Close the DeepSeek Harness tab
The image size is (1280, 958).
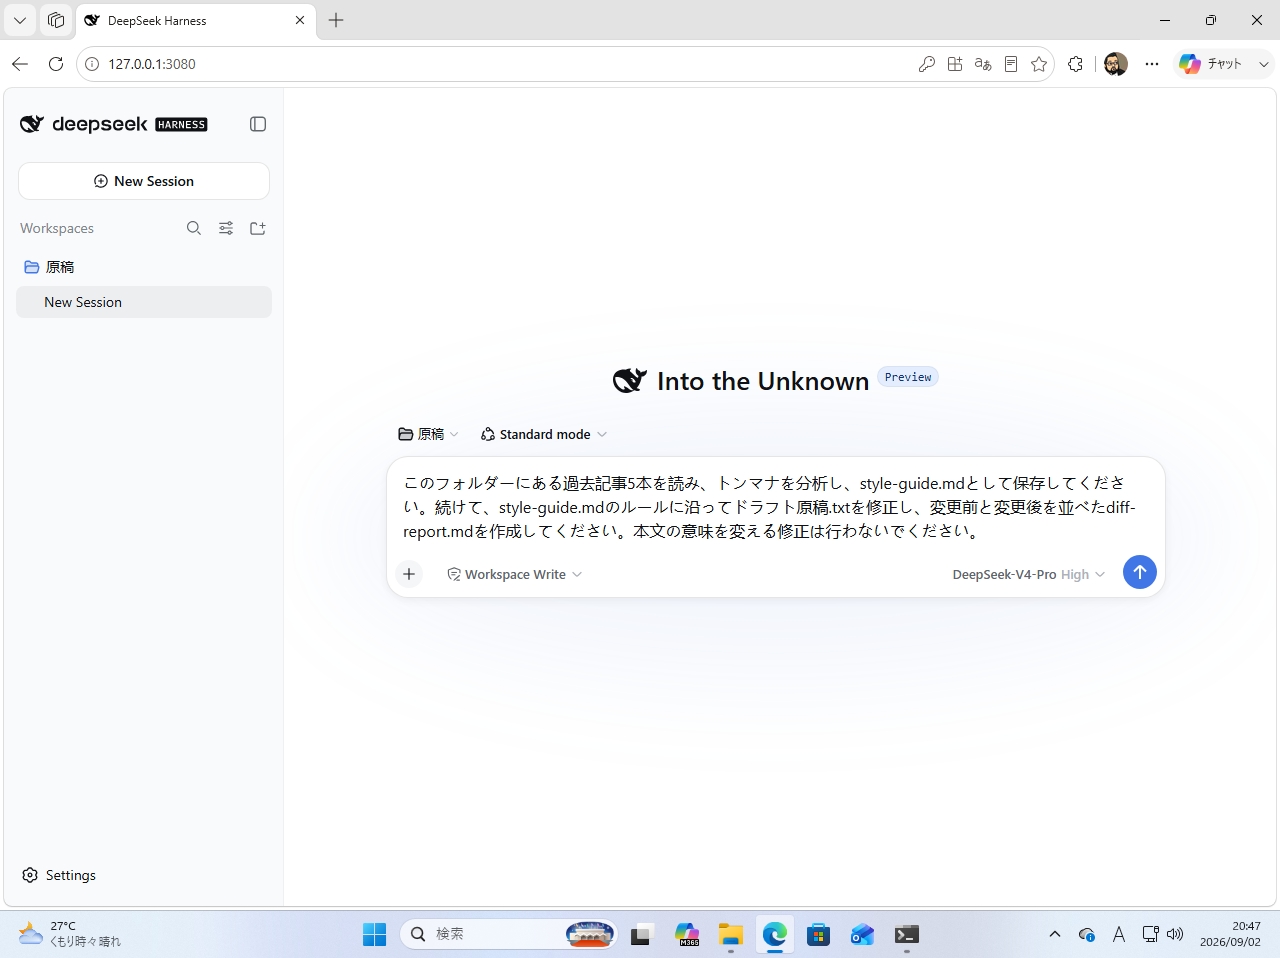300,20
